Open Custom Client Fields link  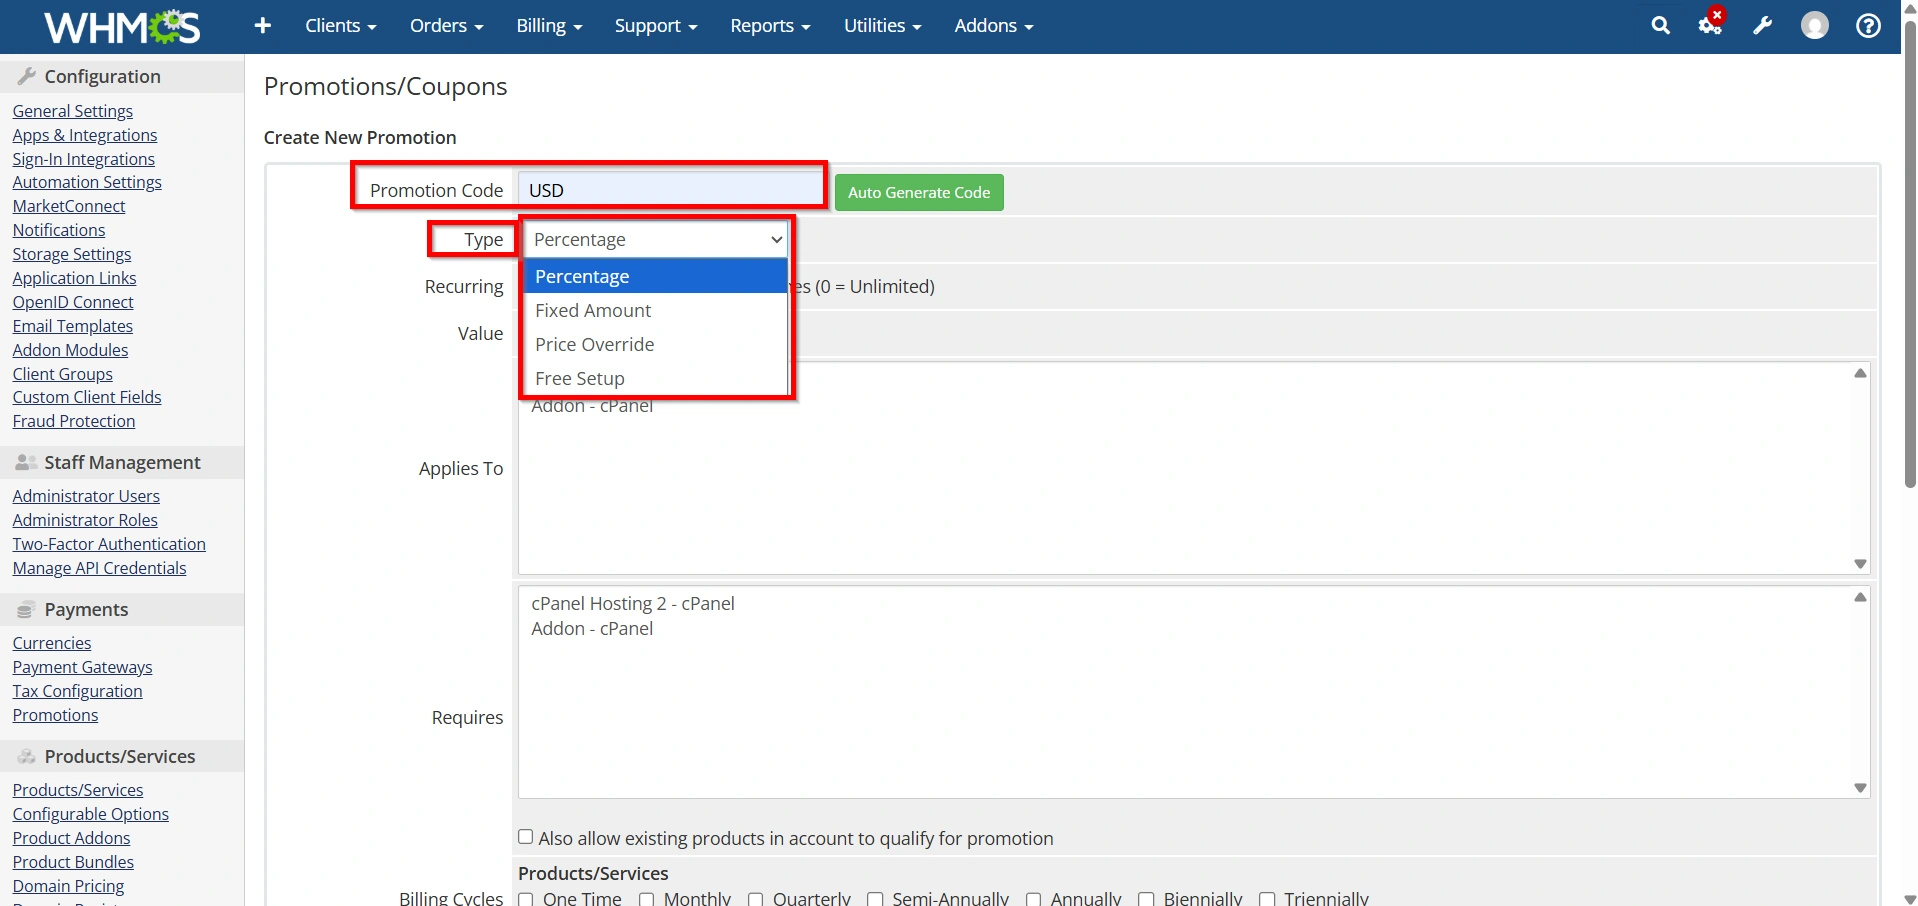click(x=87, y=397)
